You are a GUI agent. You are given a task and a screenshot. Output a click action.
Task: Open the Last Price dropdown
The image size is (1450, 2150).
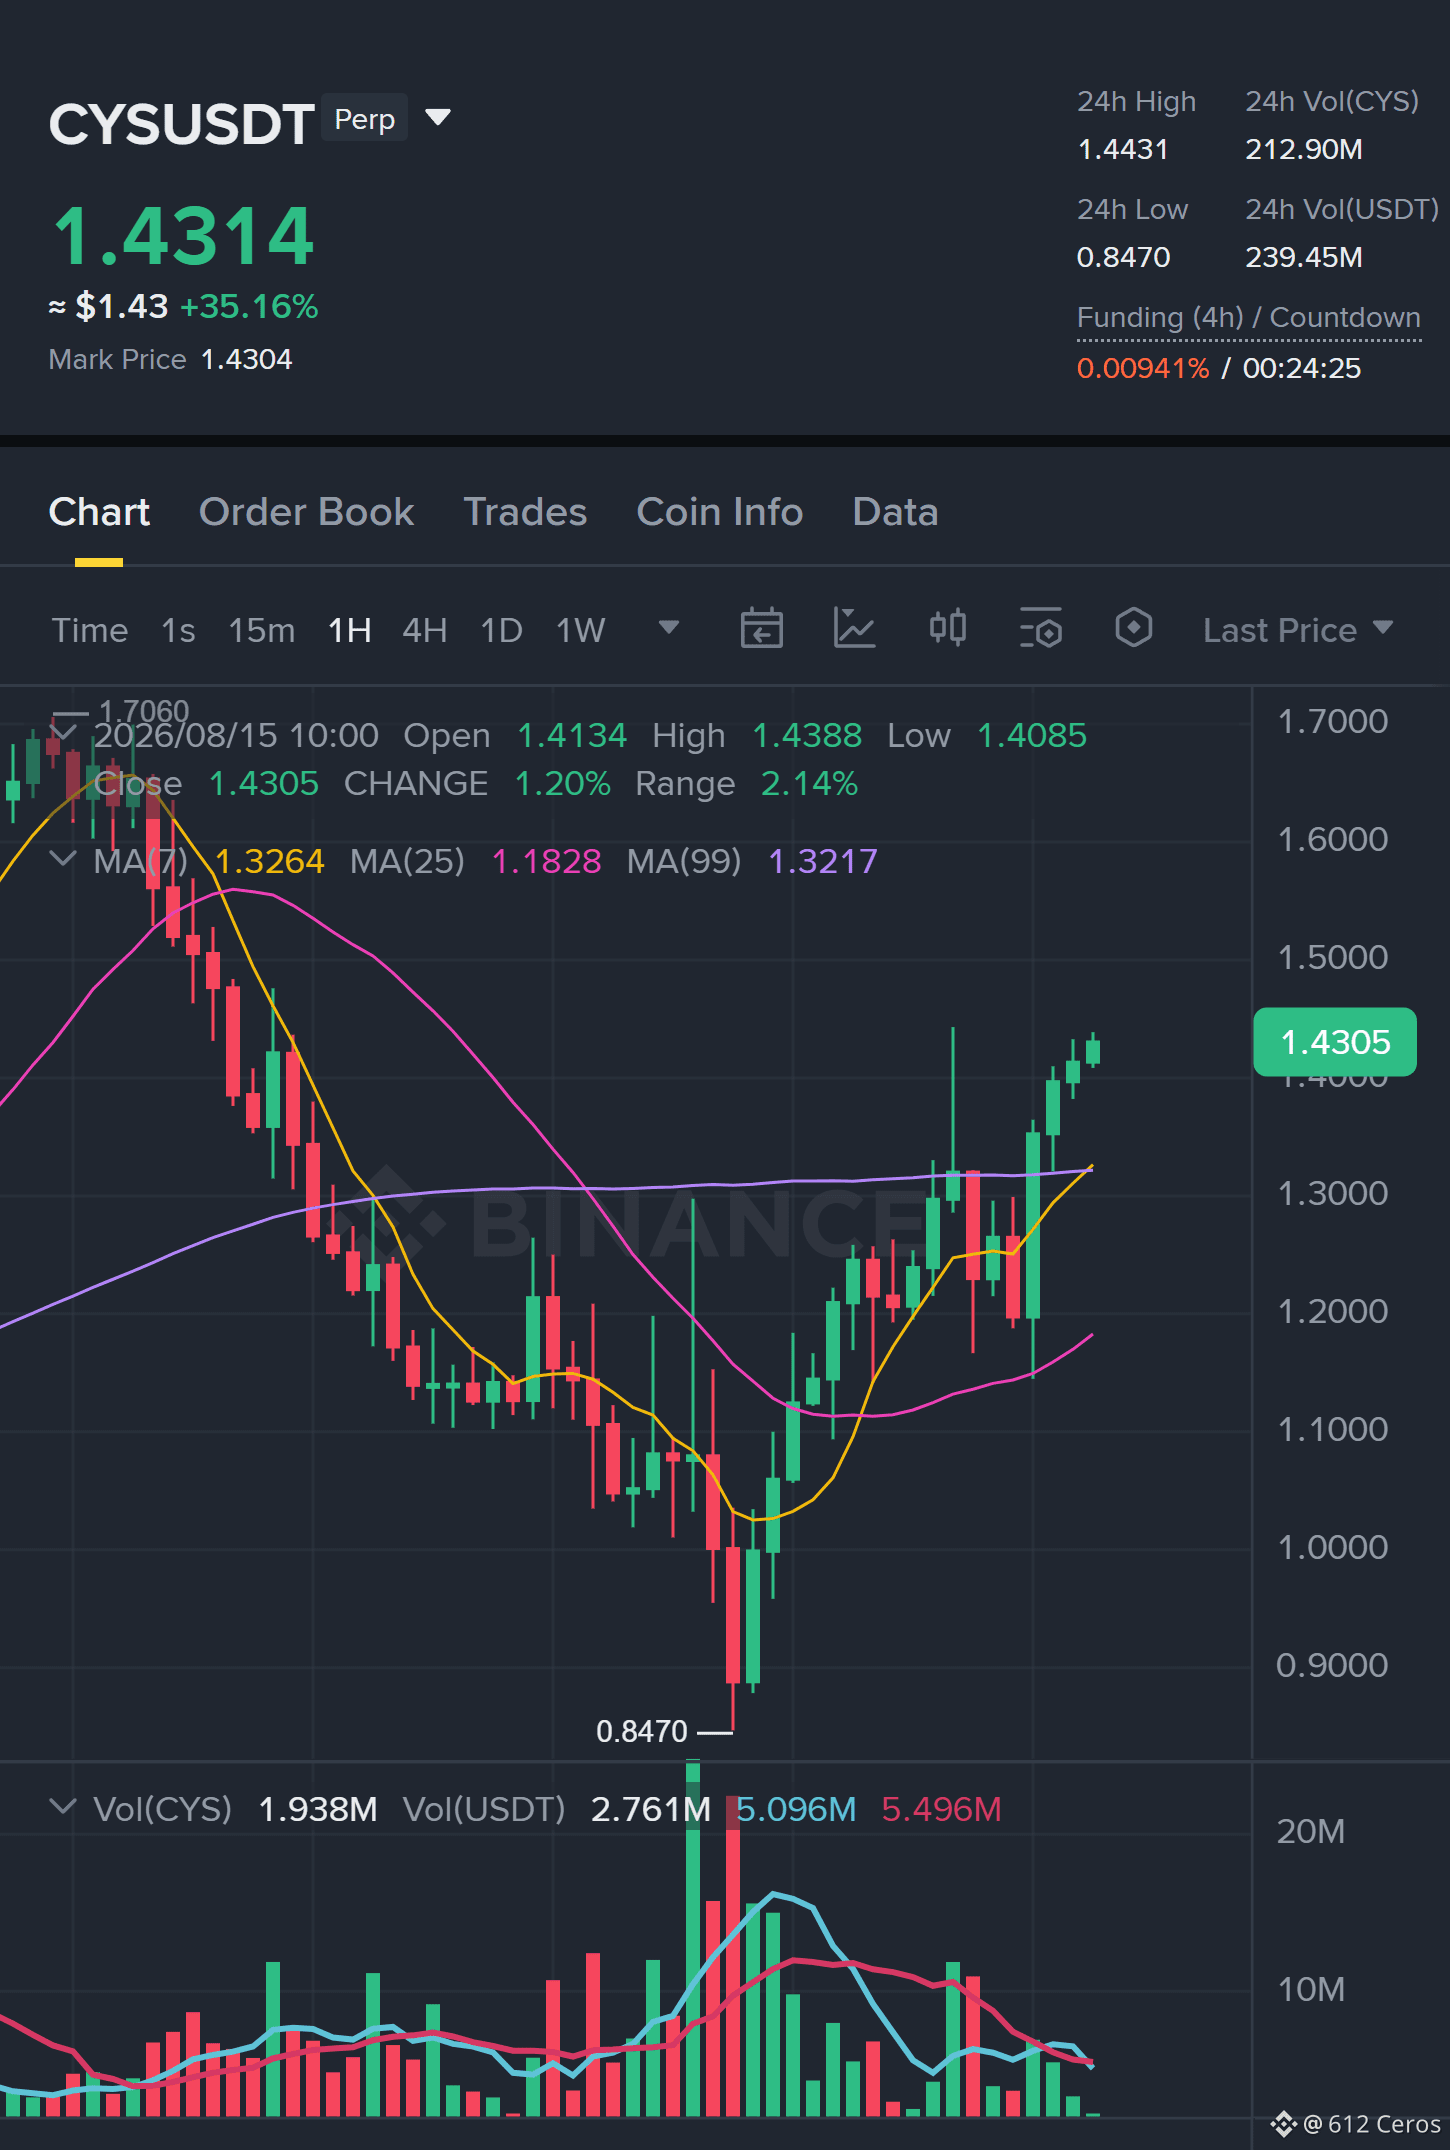click(x=1298, y=630)
